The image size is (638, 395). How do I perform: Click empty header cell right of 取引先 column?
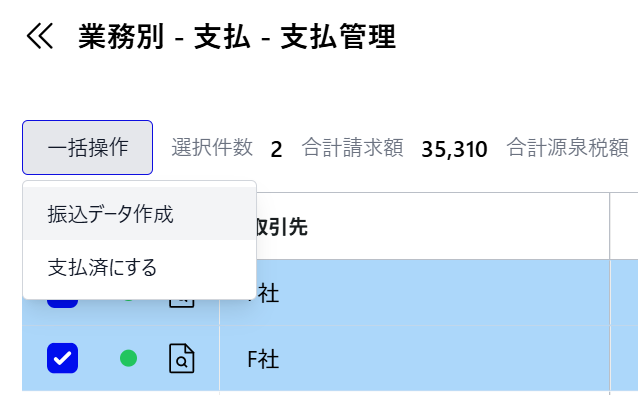tap(624, 226)
